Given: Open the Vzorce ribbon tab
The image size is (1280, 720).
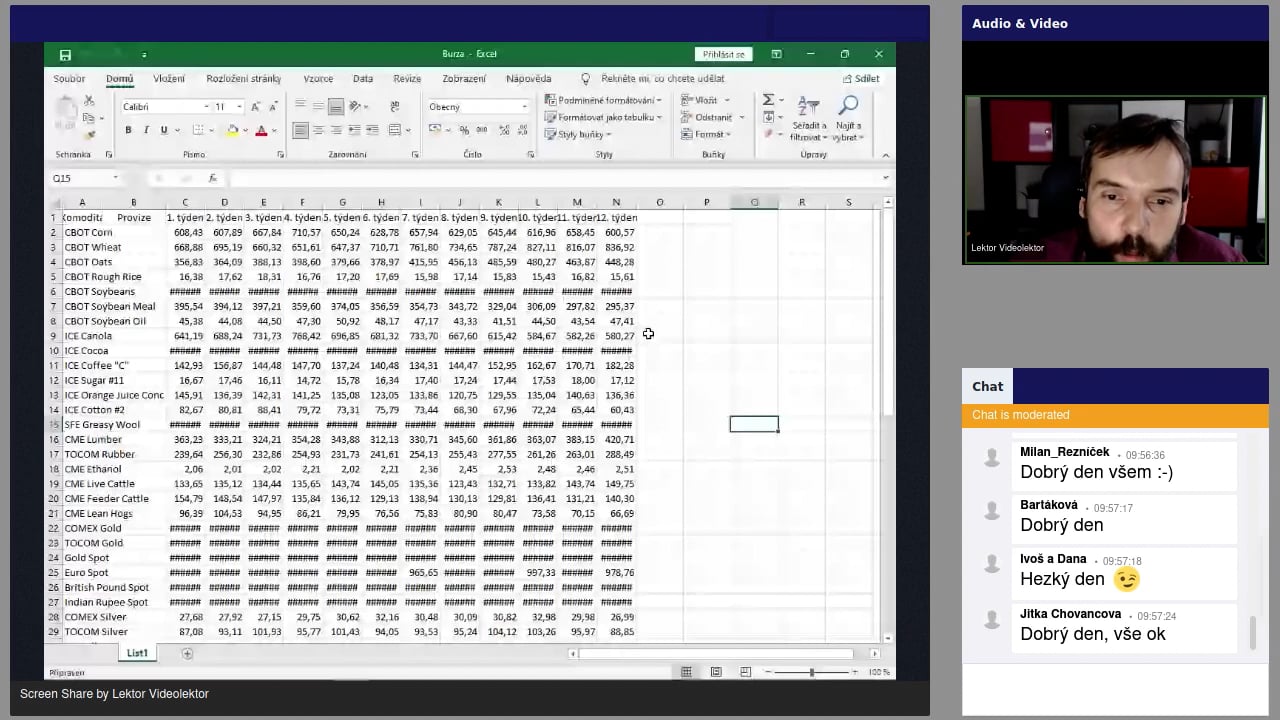Looking at the screenshot, I should (318, 79).
